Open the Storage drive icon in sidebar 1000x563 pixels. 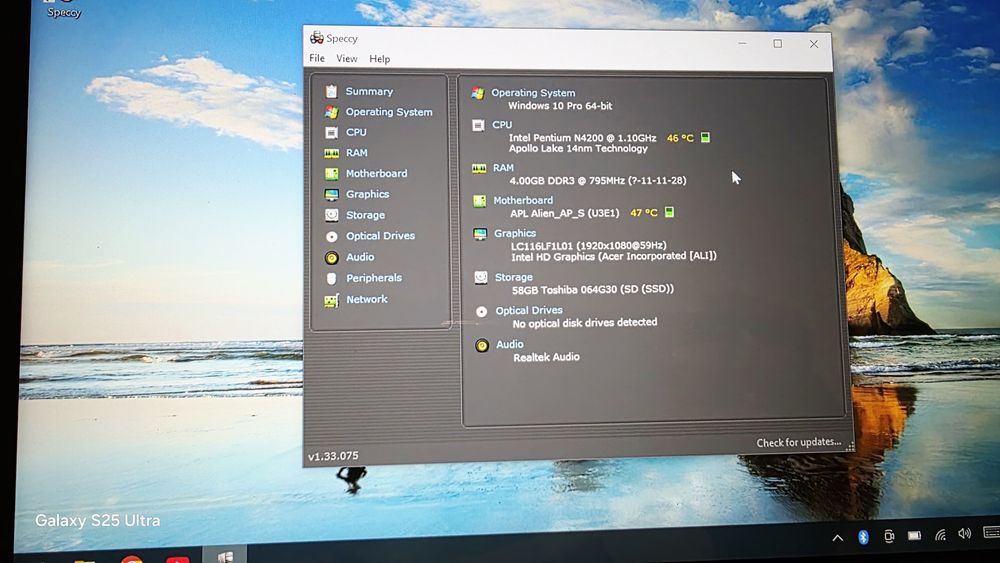click(331, 216)
